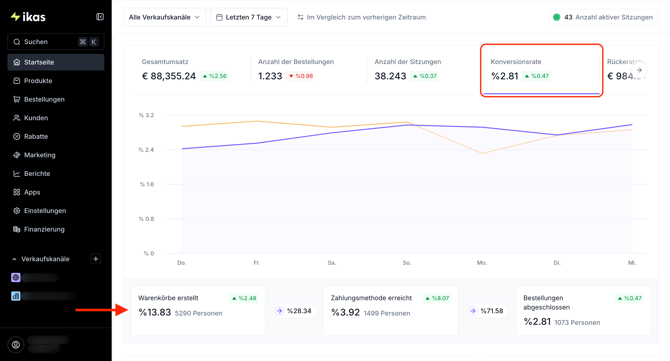Focus the Suchen search field
Viewport: 670px width, 361px height.
[x=56, y=42]
